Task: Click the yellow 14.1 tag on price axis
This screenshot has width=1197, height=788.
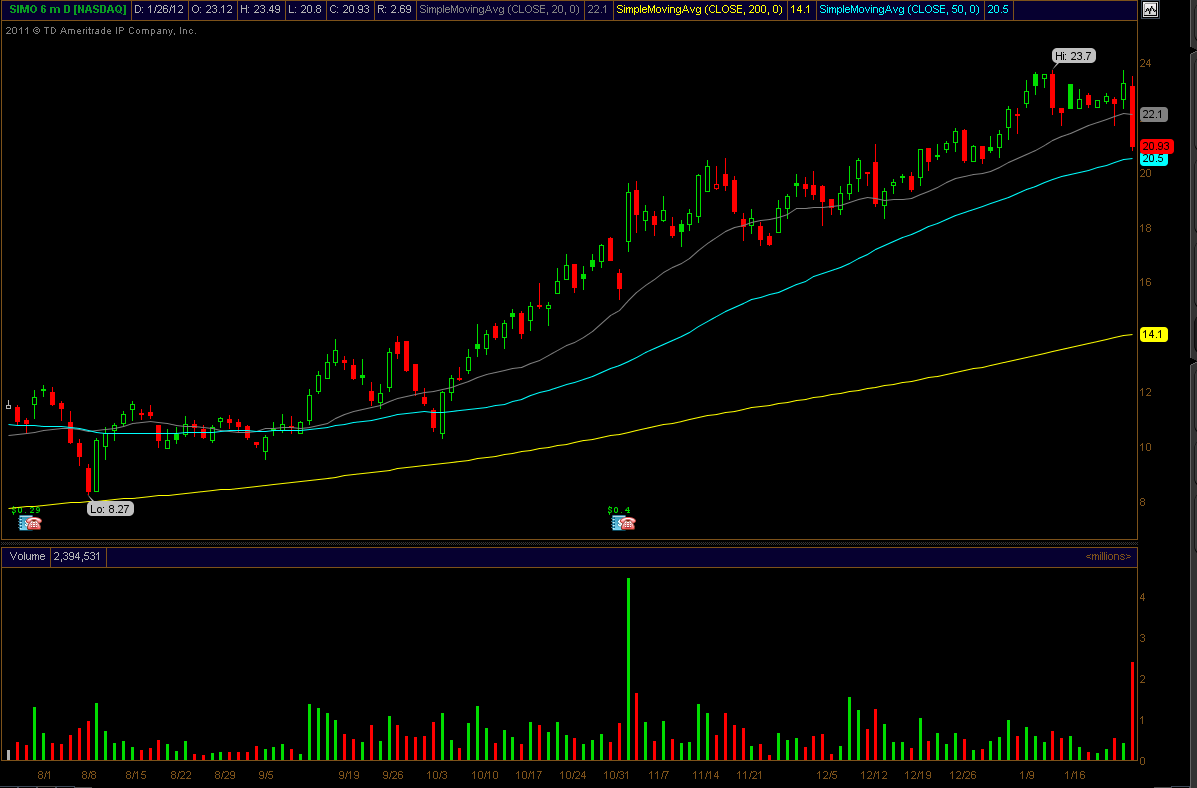Action: [1153, 334]
